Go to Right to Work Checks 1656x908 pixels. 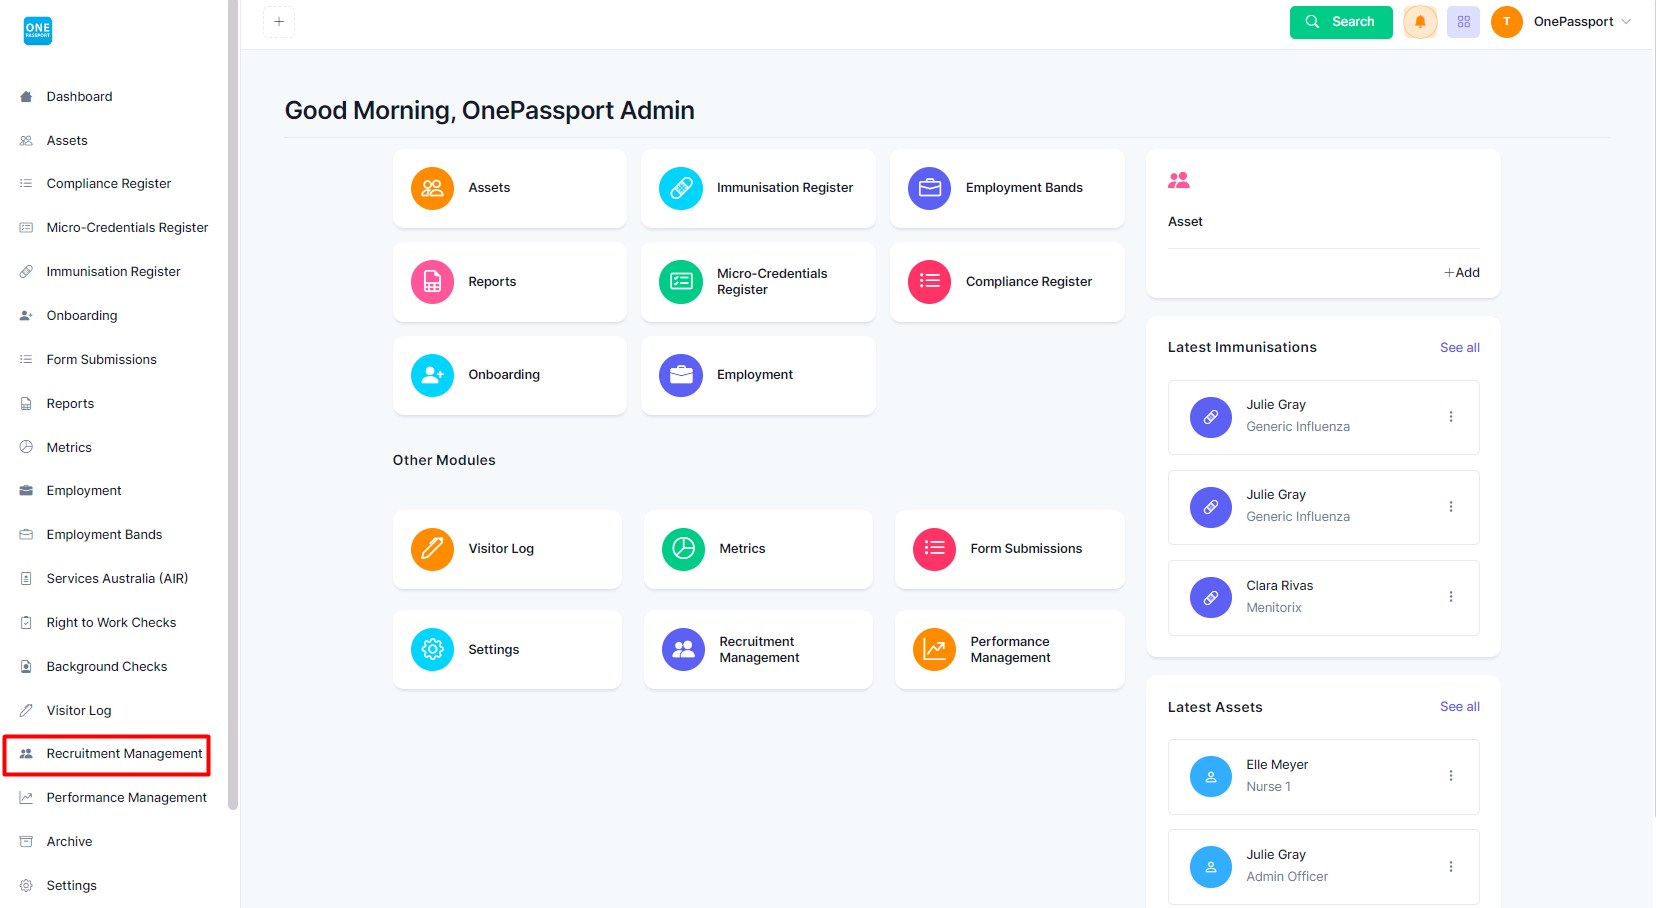[x=111, y=623]
